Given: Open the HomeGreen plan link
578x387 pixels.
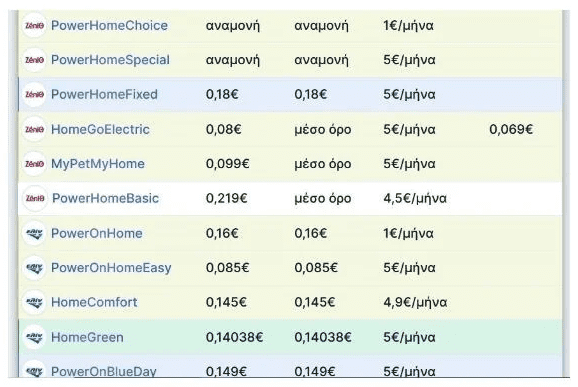Looking at the screenshot, I should [x=87, y=337].
